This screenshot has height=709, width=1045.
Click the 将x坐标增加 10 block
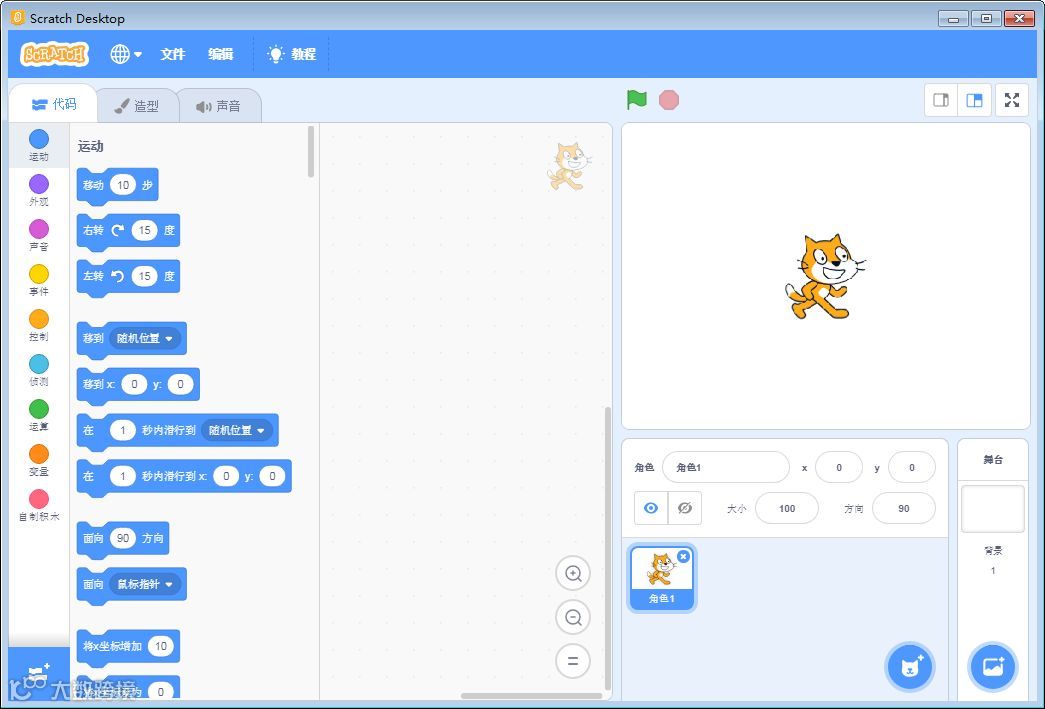(x=128, y=646)
